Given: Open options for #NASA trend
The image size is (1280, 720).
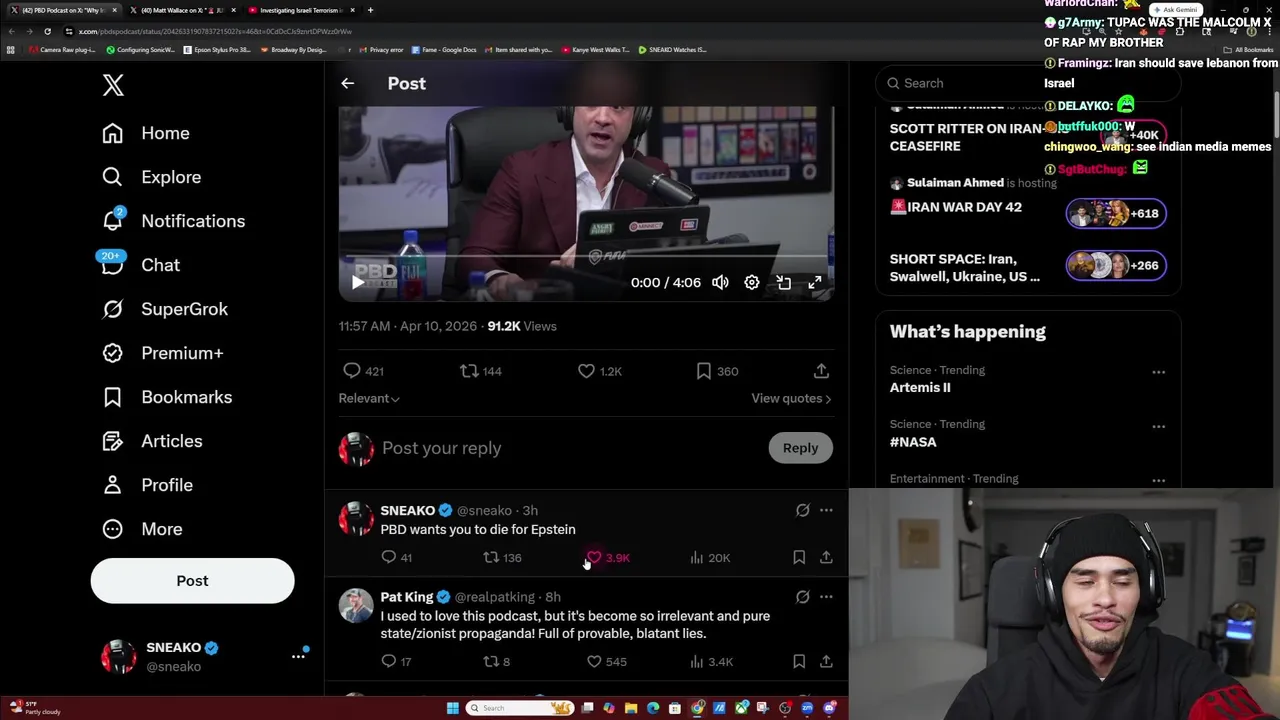Looking at the screenshot, I should coord(1158,426).
